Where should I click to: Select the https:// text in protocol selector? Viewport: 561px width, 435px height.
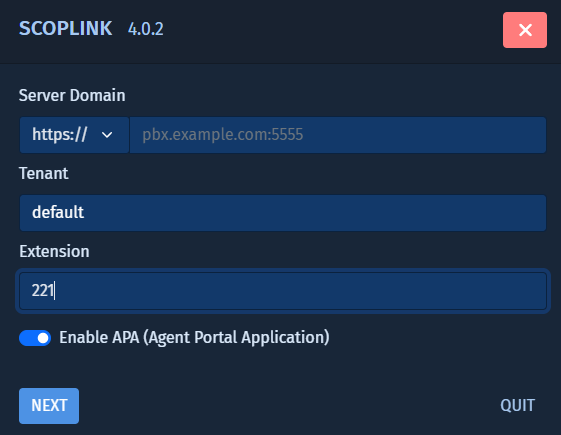59,135
